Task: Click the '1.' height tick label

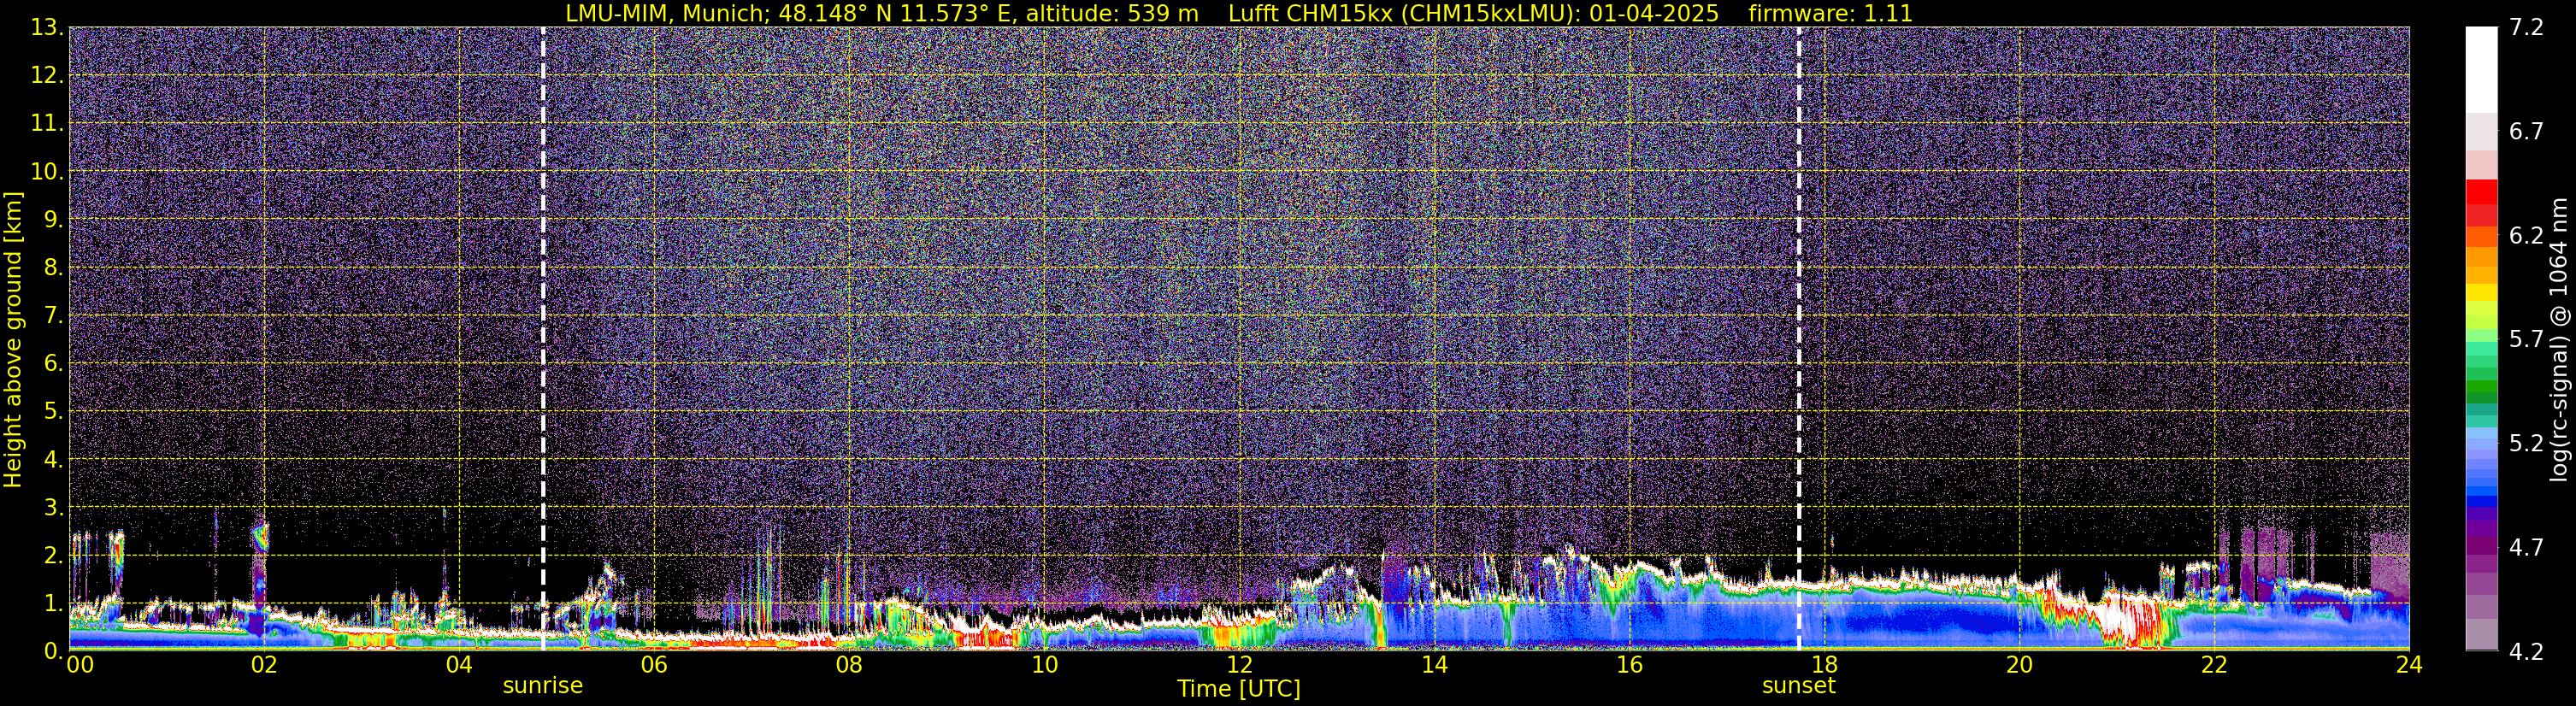Action: [53, 604]
